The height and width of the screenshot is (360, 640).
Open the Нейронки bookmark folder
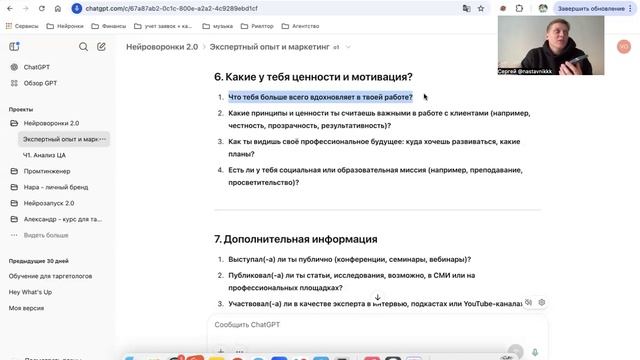pyautogui.click(x=65, y=26)
